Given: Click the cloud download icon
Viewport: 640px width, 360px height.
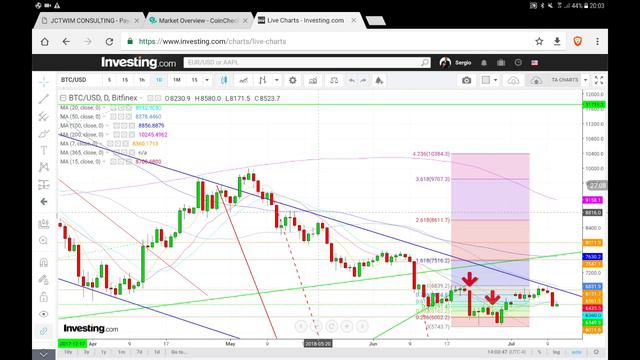Looking at the screenshot, I should (513, 80).
